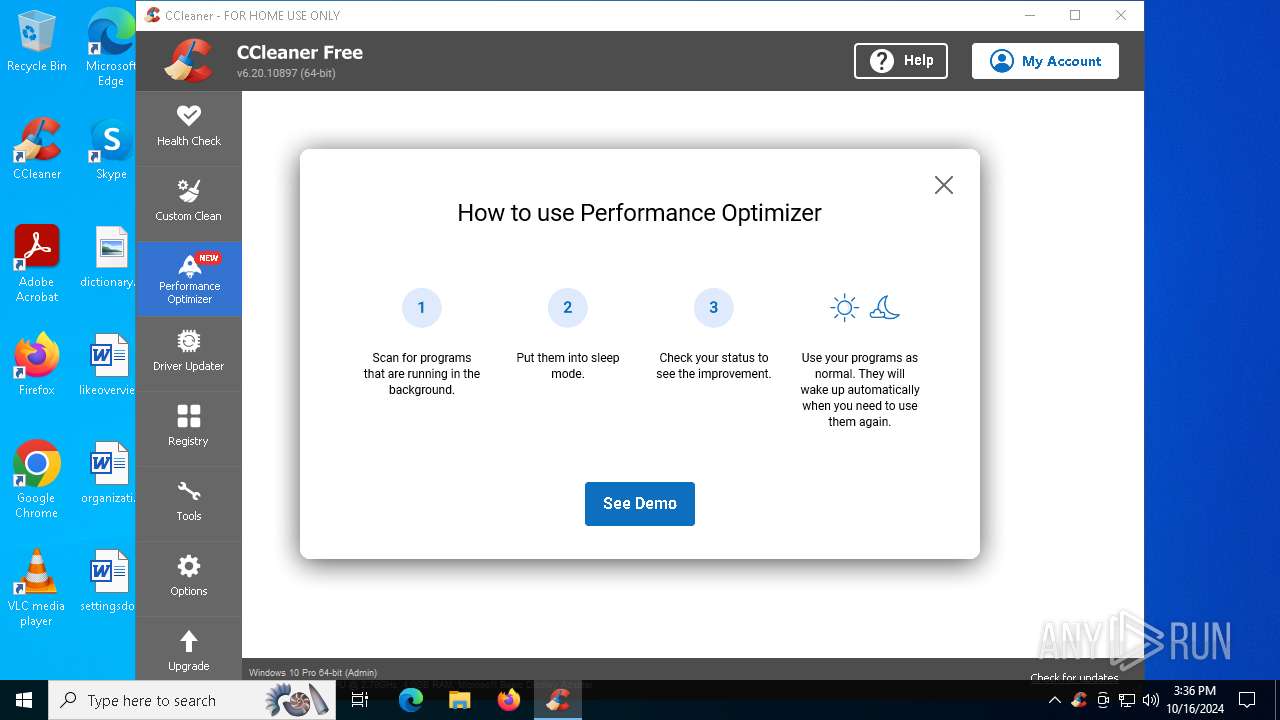Open the Custom Clean section
1280x720 pixels.
188,203
